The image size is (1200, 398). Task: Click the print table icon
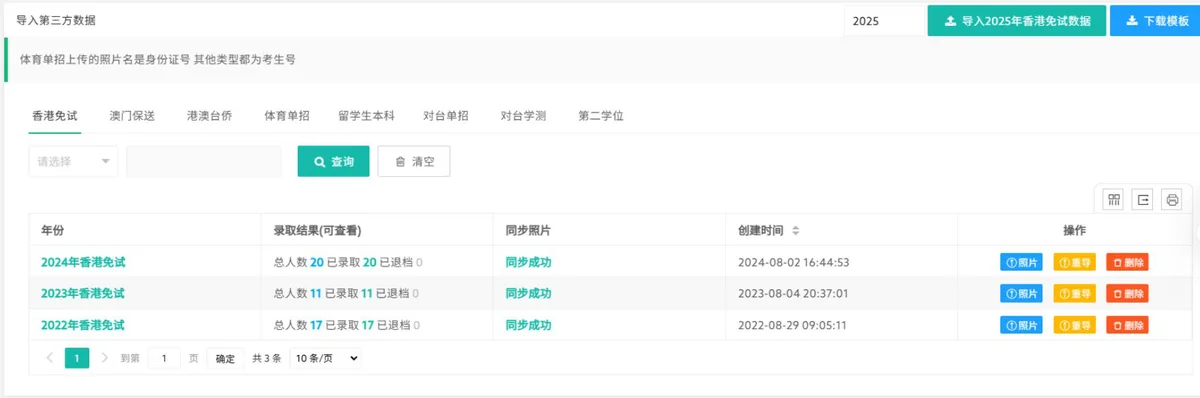(x=1173, y=199)
